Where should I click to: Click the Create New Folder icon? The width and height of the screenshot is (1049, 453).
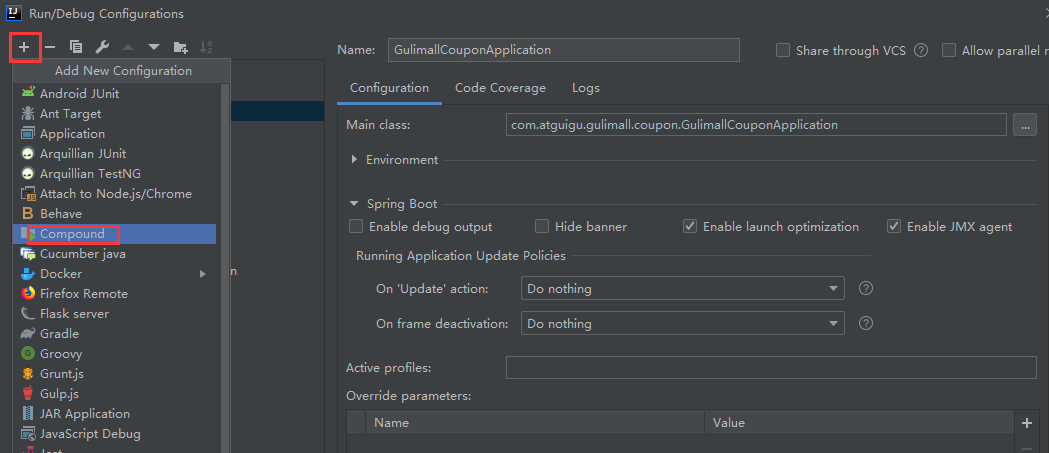click(181, 47)
